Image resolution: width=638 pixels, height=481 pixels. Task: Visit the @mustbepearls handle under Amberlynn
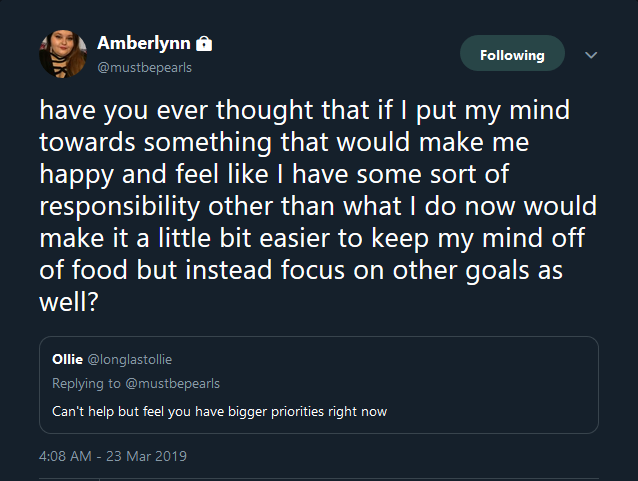144,67
